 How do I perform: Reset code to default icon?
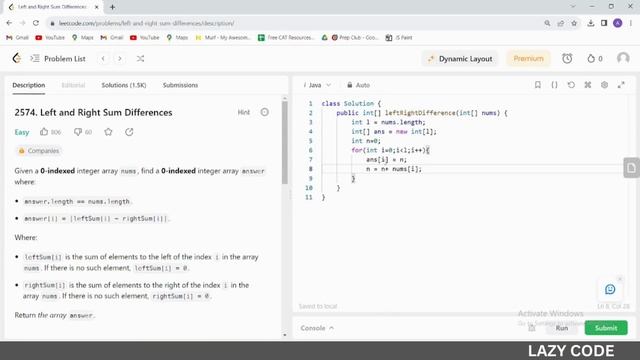[571, 84]
